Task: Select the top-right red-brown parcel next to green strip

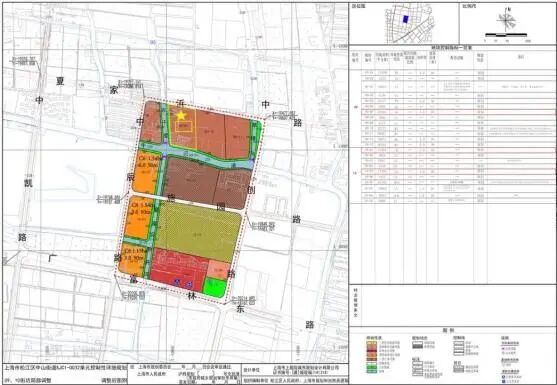Action: (x=237, y=136)
